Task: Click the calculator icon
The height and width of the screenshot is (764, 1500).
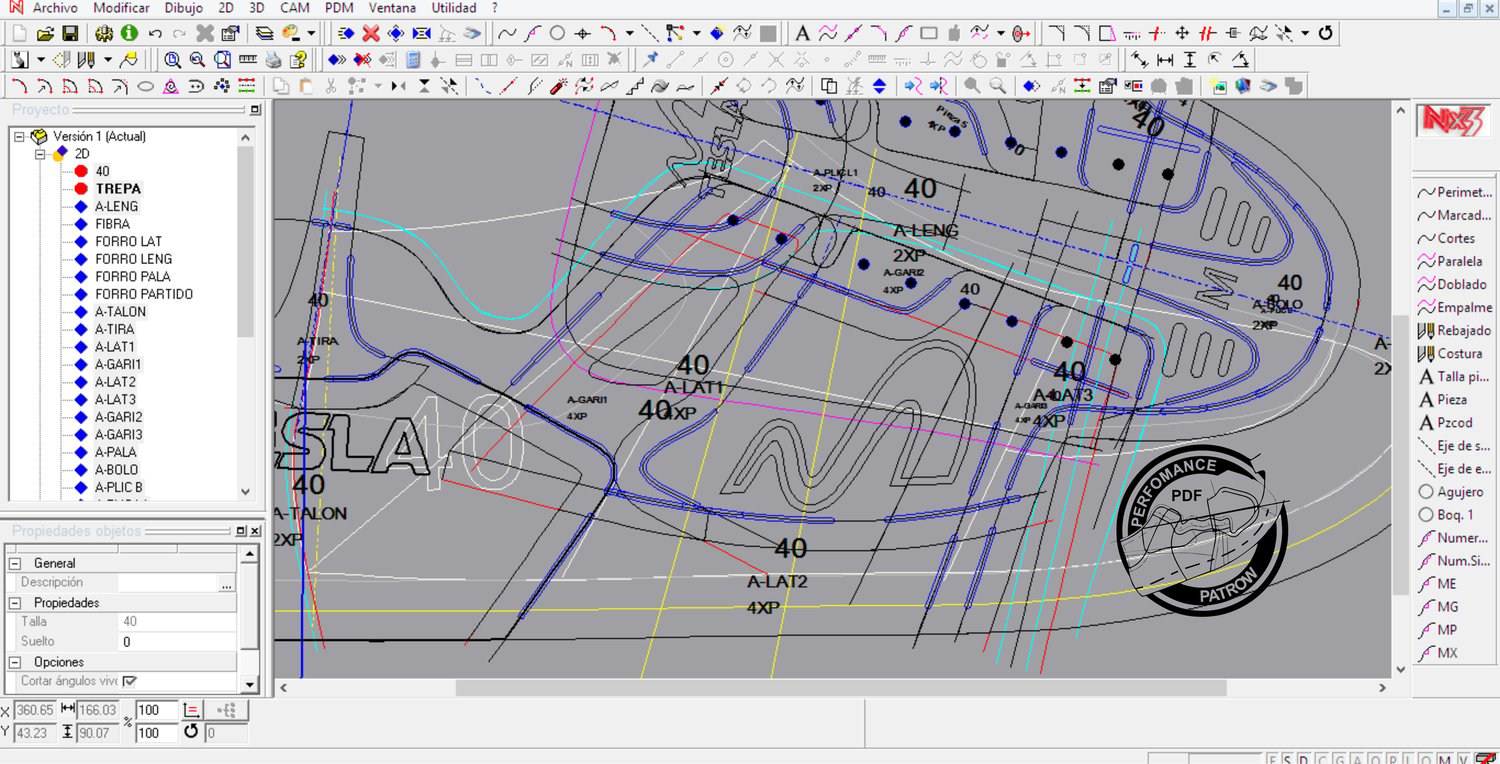Action: coord(413,60)
